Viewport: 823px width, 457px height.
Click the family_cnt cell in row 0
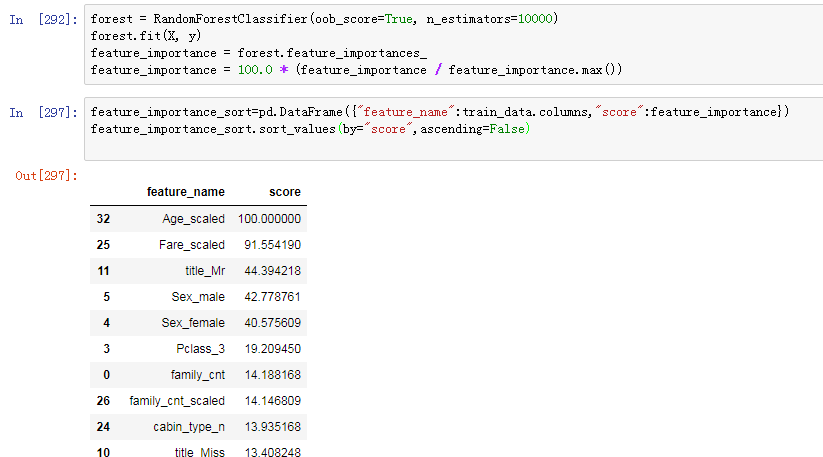tap(198, 375)
